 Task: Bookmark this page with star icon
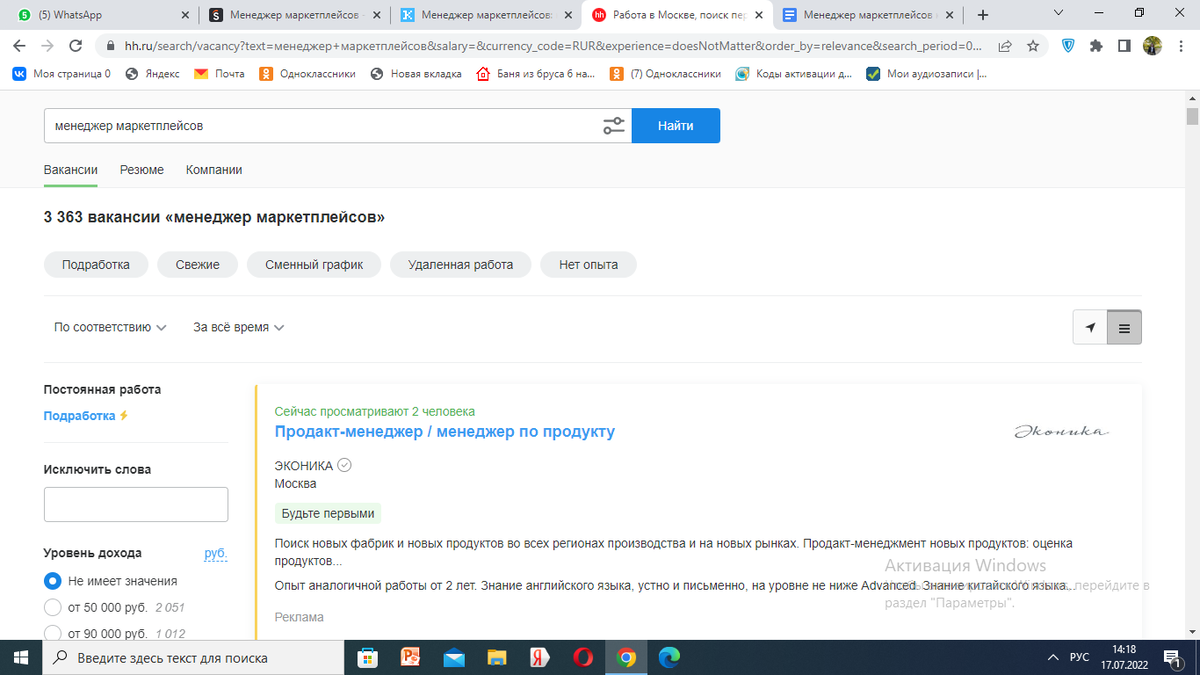click(x=1033, y=46)
